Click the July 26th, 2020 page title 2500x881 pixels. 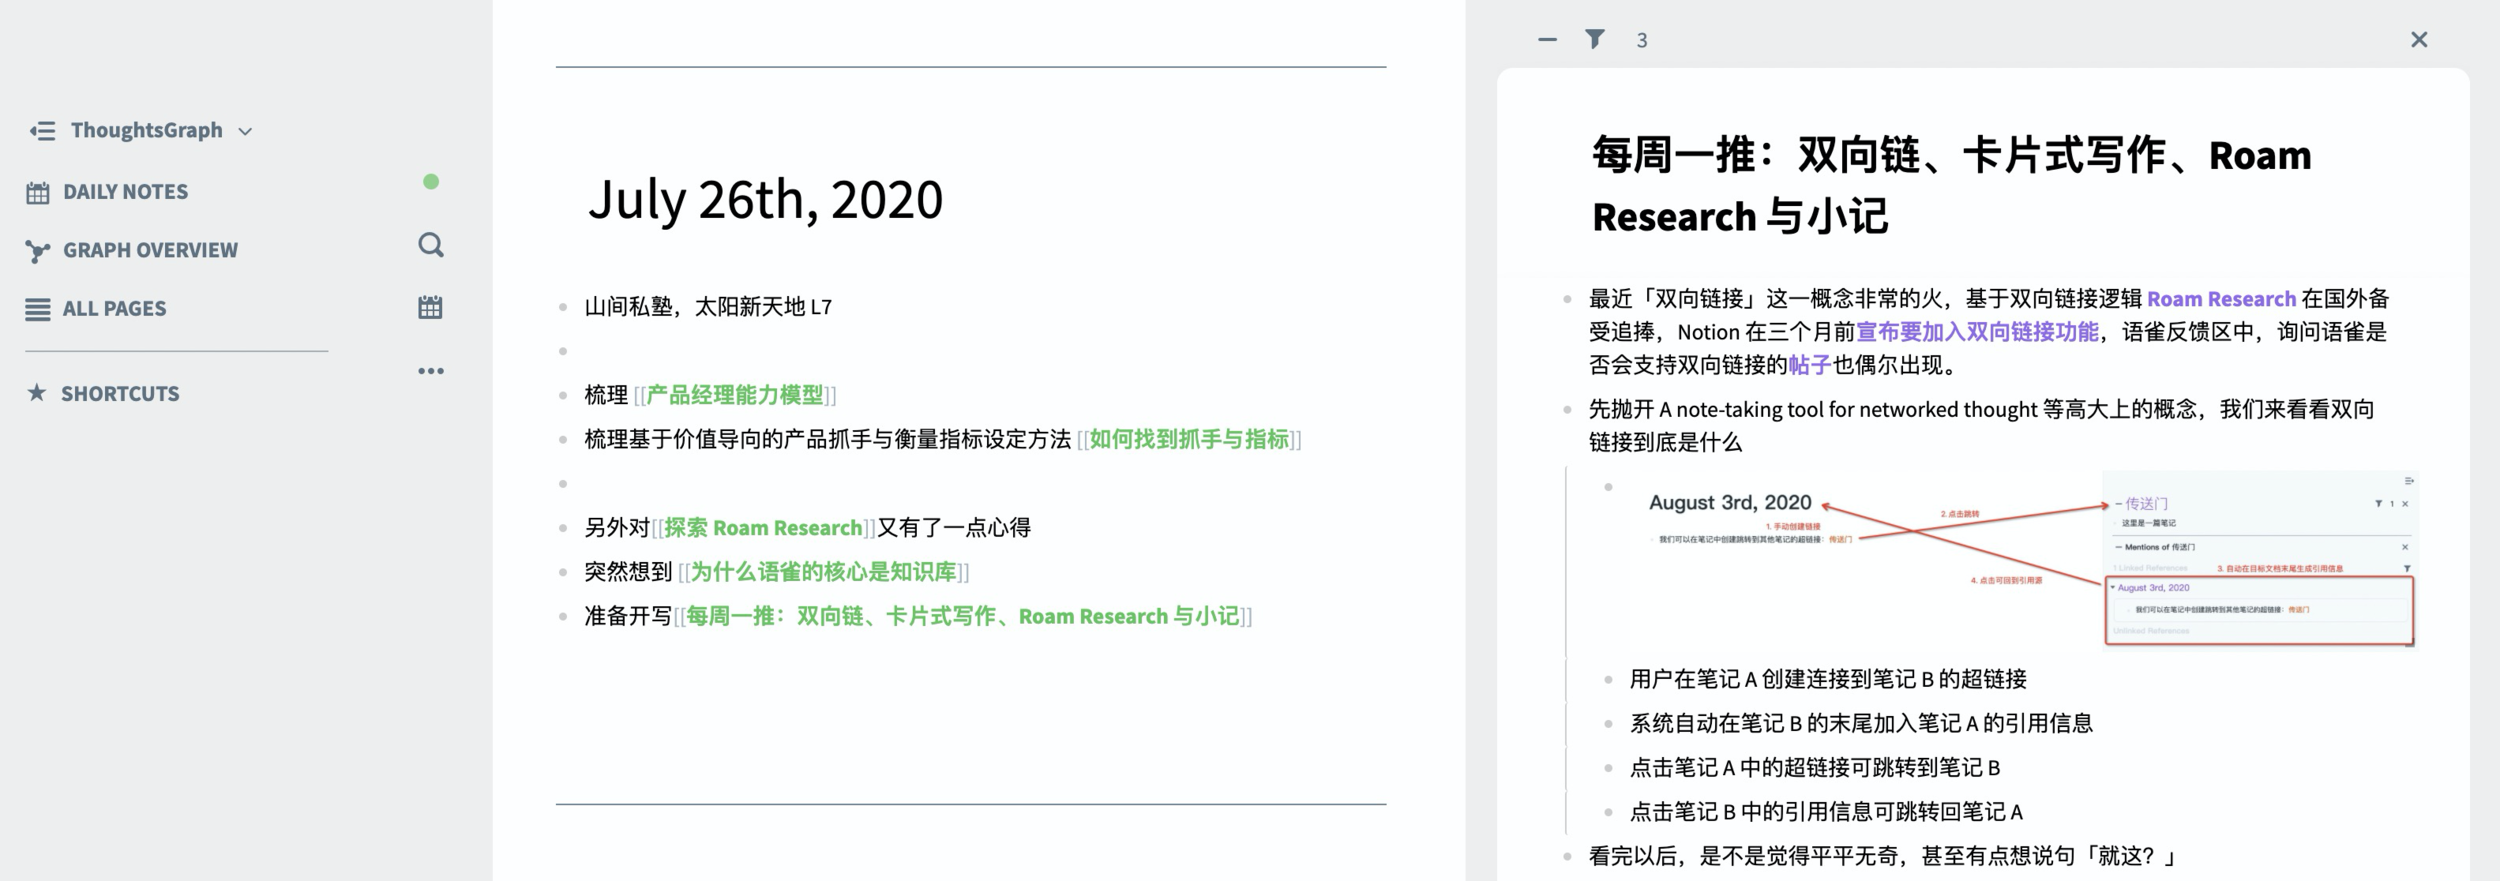765,199
